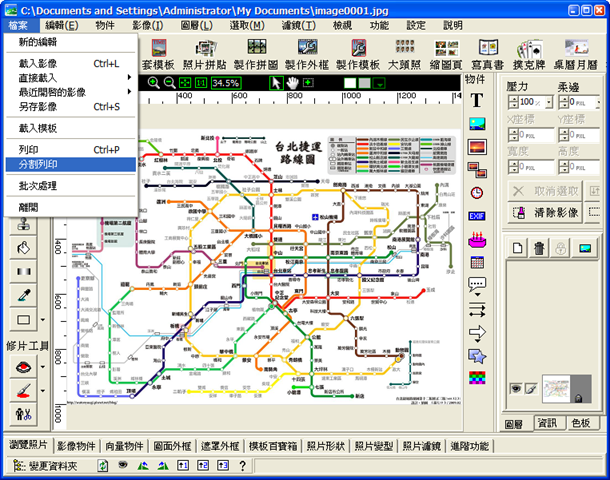
Task: Click the delete layer trash icon
Action: [x=539, y=248]
